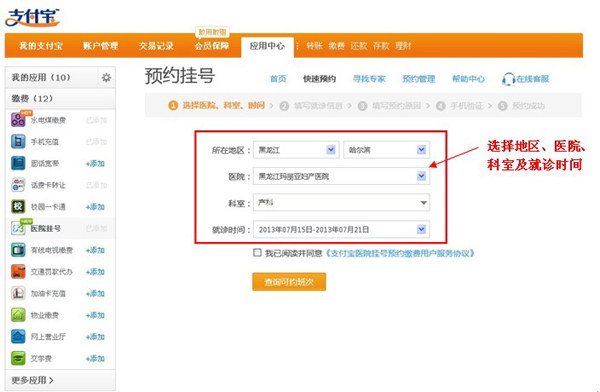Viewport: 600px width, 392px height.
Task: Open the 预约管理 link
Action: coord(419,79)
